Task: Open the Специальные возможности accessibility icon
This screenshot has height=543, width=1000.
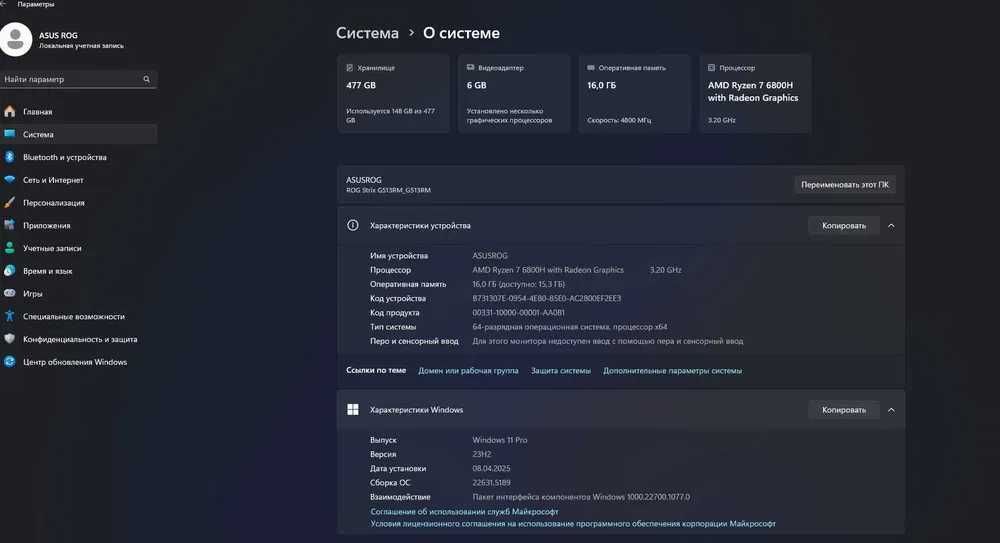Action: click(10, 316)
